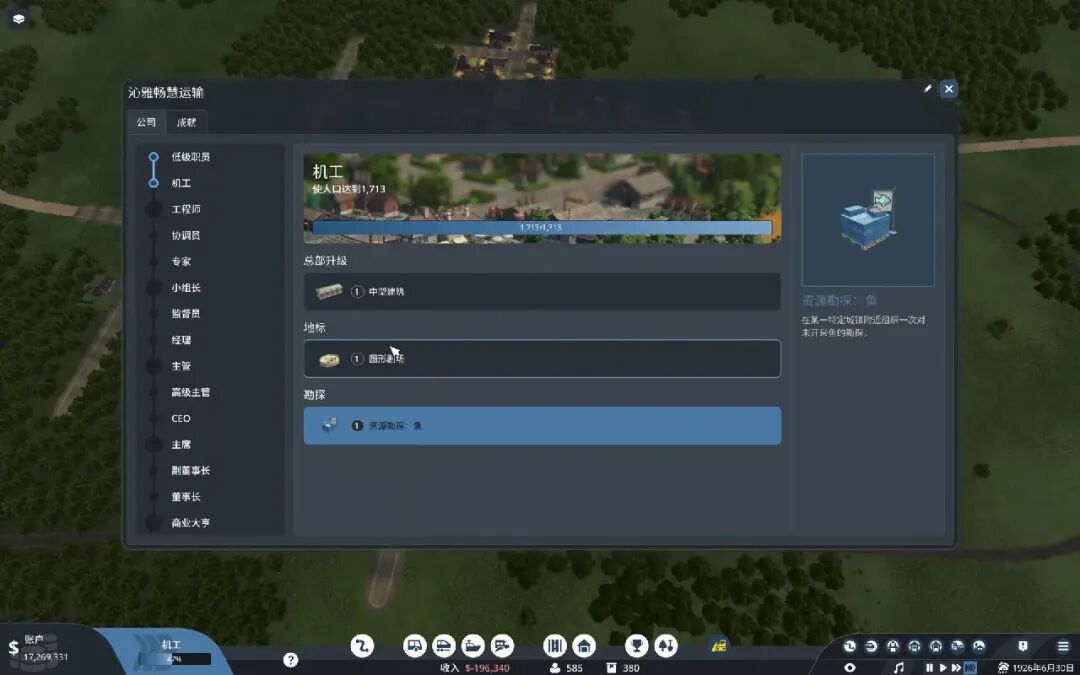
Task: Open the tree and shovel landscaping menu
Action: point(665,645)
